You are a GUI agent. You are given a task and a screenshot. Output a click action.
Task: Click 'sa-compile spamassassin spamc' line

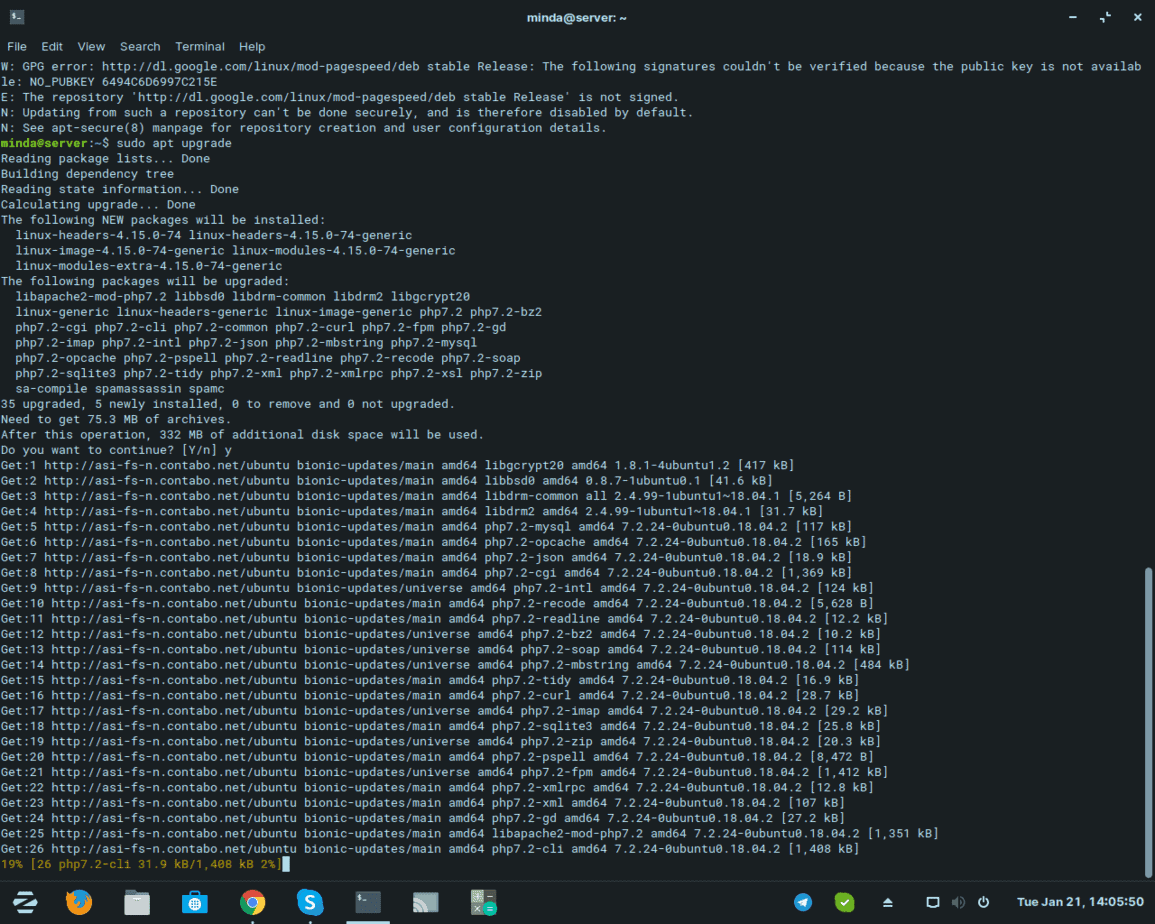[120, 388]
